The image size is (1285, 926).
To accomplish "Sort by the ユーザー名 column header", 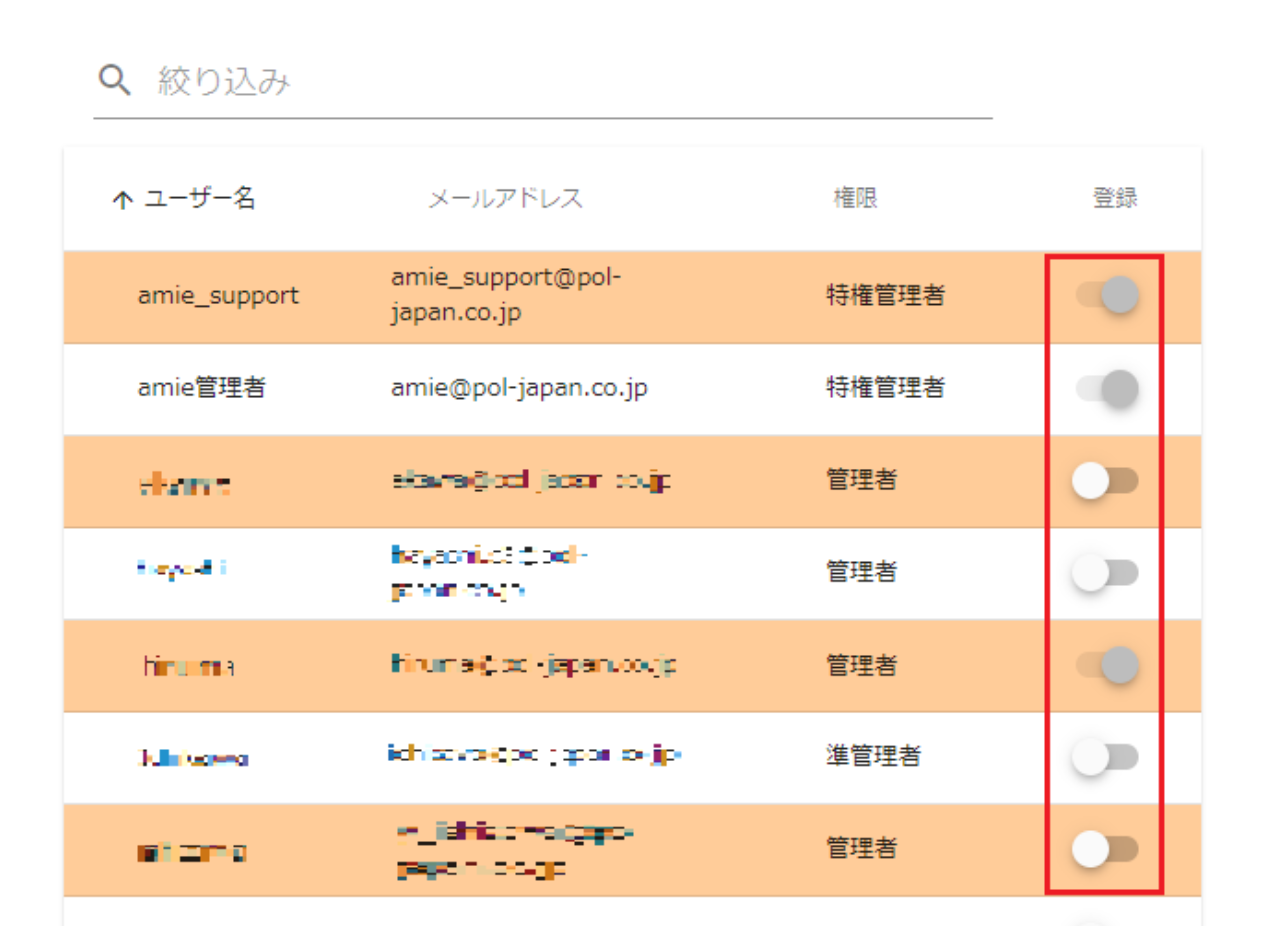I will point(200,199).
